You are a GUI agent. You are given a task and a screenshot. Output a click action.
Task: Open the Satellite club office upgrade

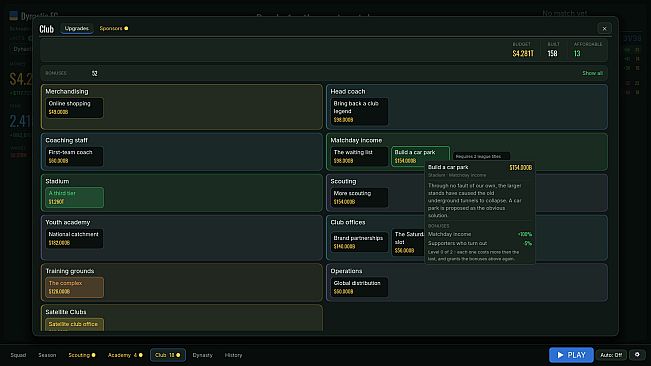74,325
